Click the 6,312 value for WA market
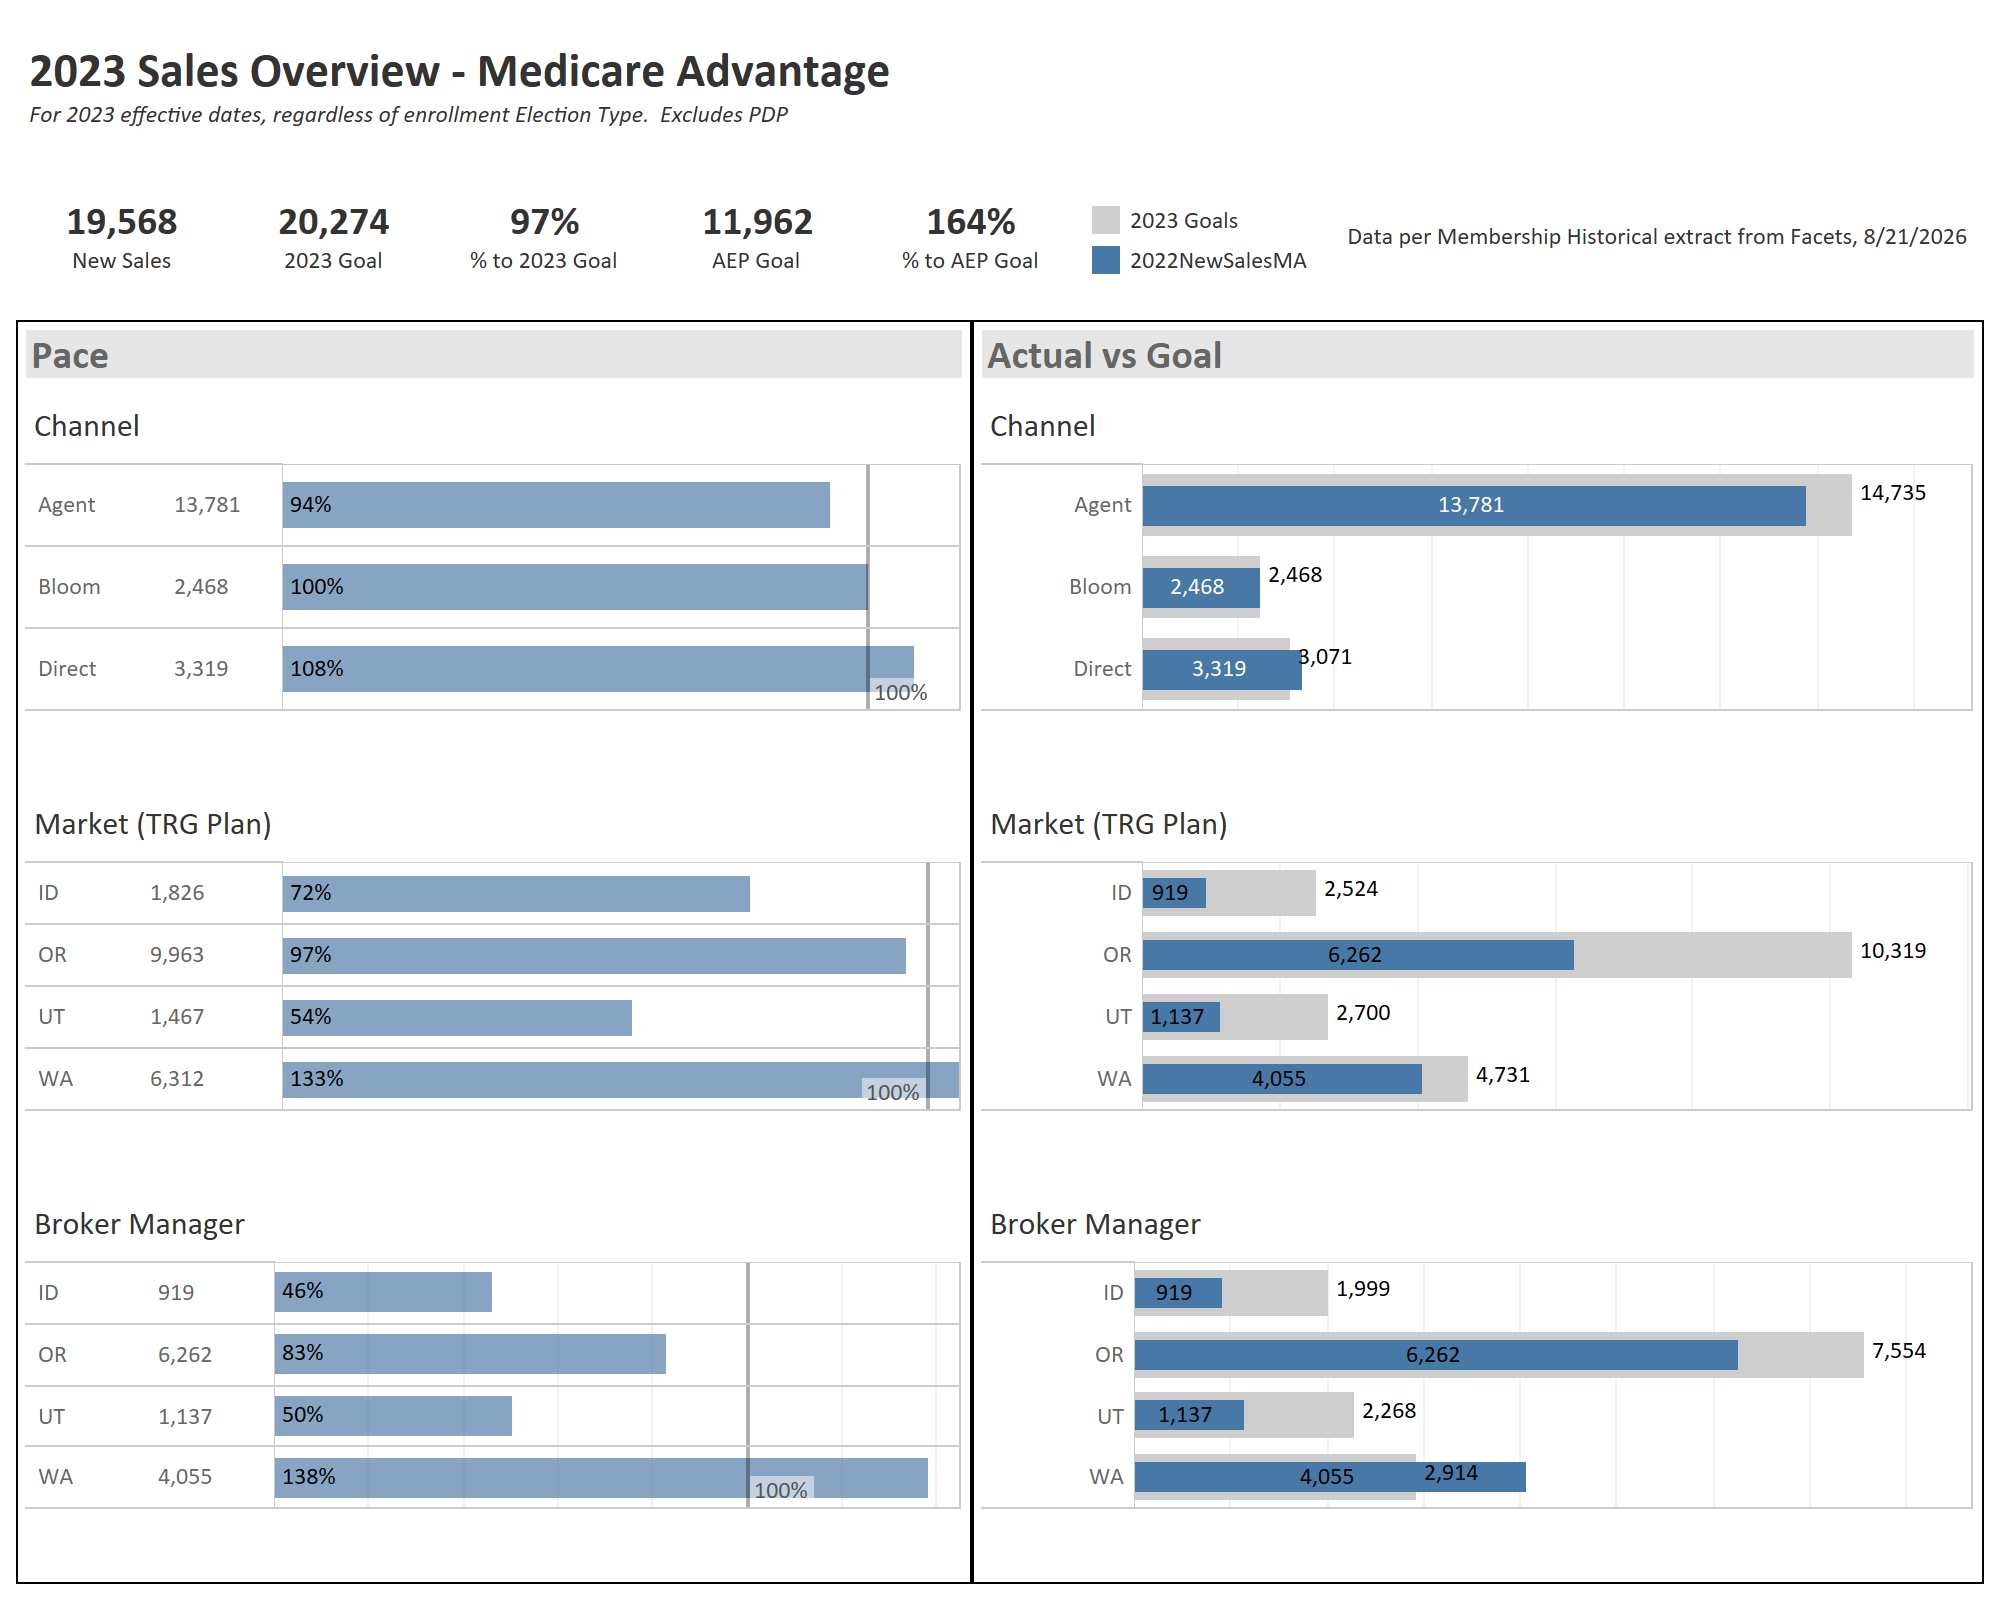This screenshot has height=1600, width=2000. click(177, 1079)
